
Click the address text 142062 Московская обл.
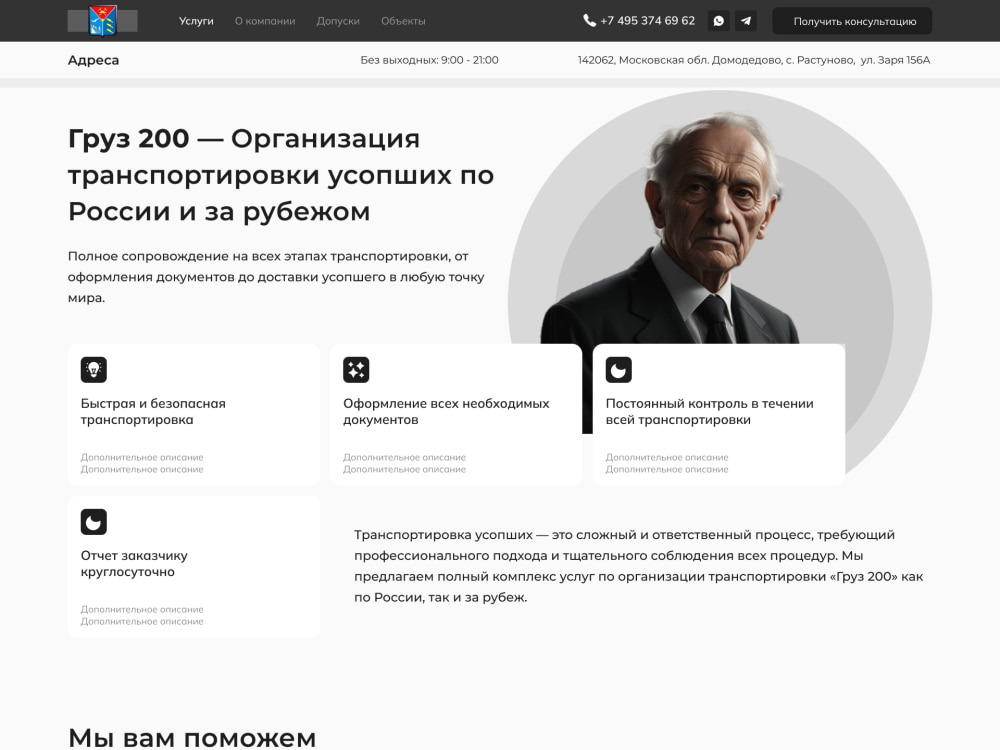[754, 60]
